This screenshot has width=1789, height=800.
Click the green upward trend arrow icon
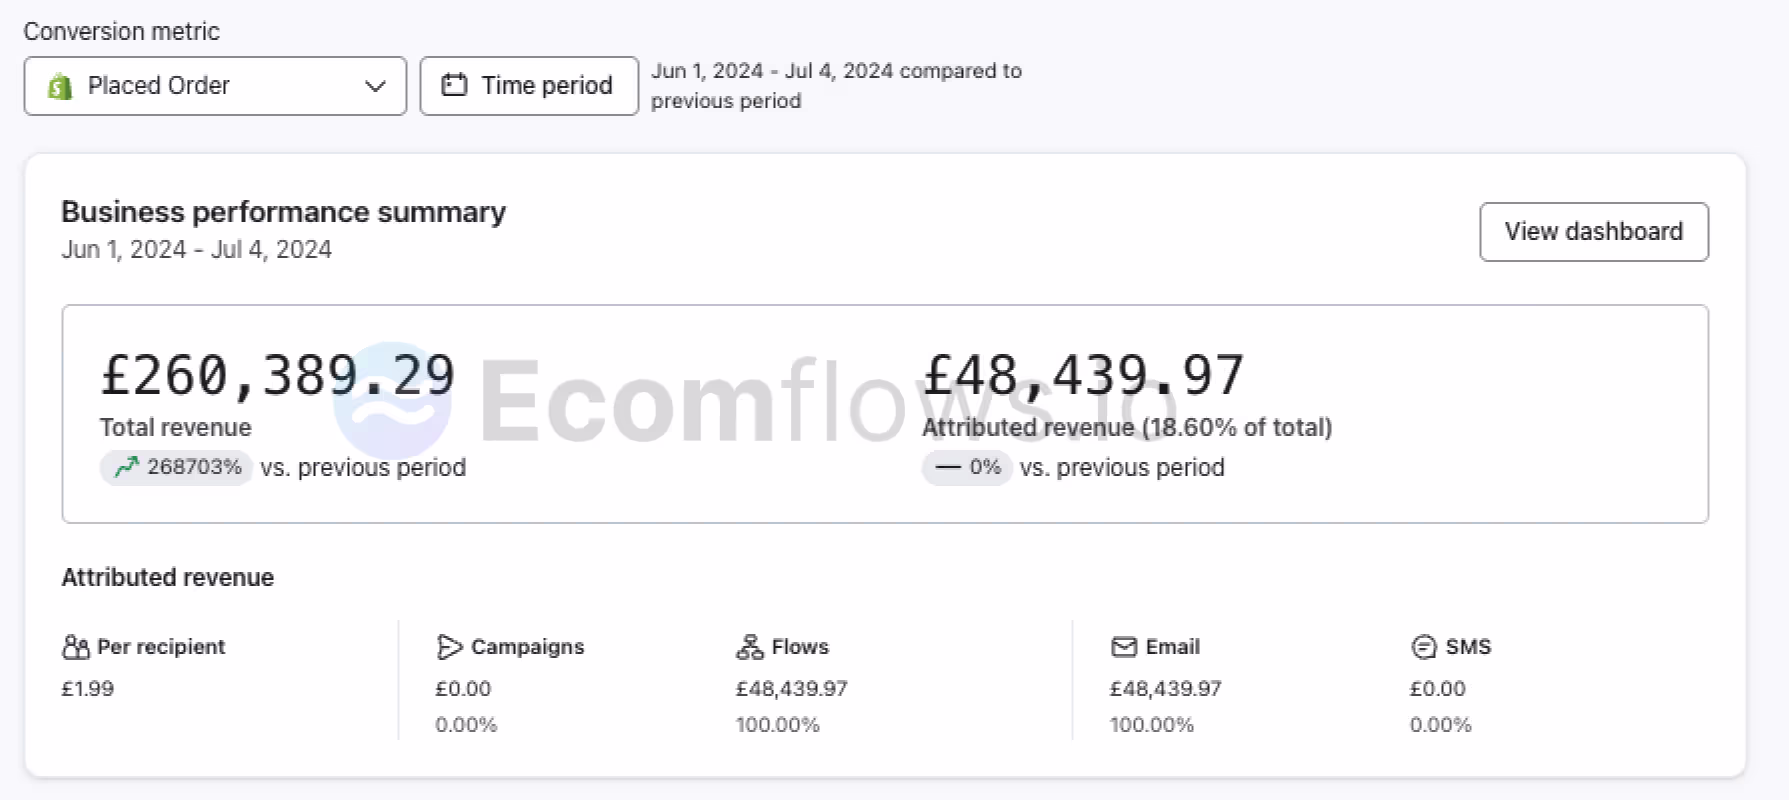click(126, 467)
